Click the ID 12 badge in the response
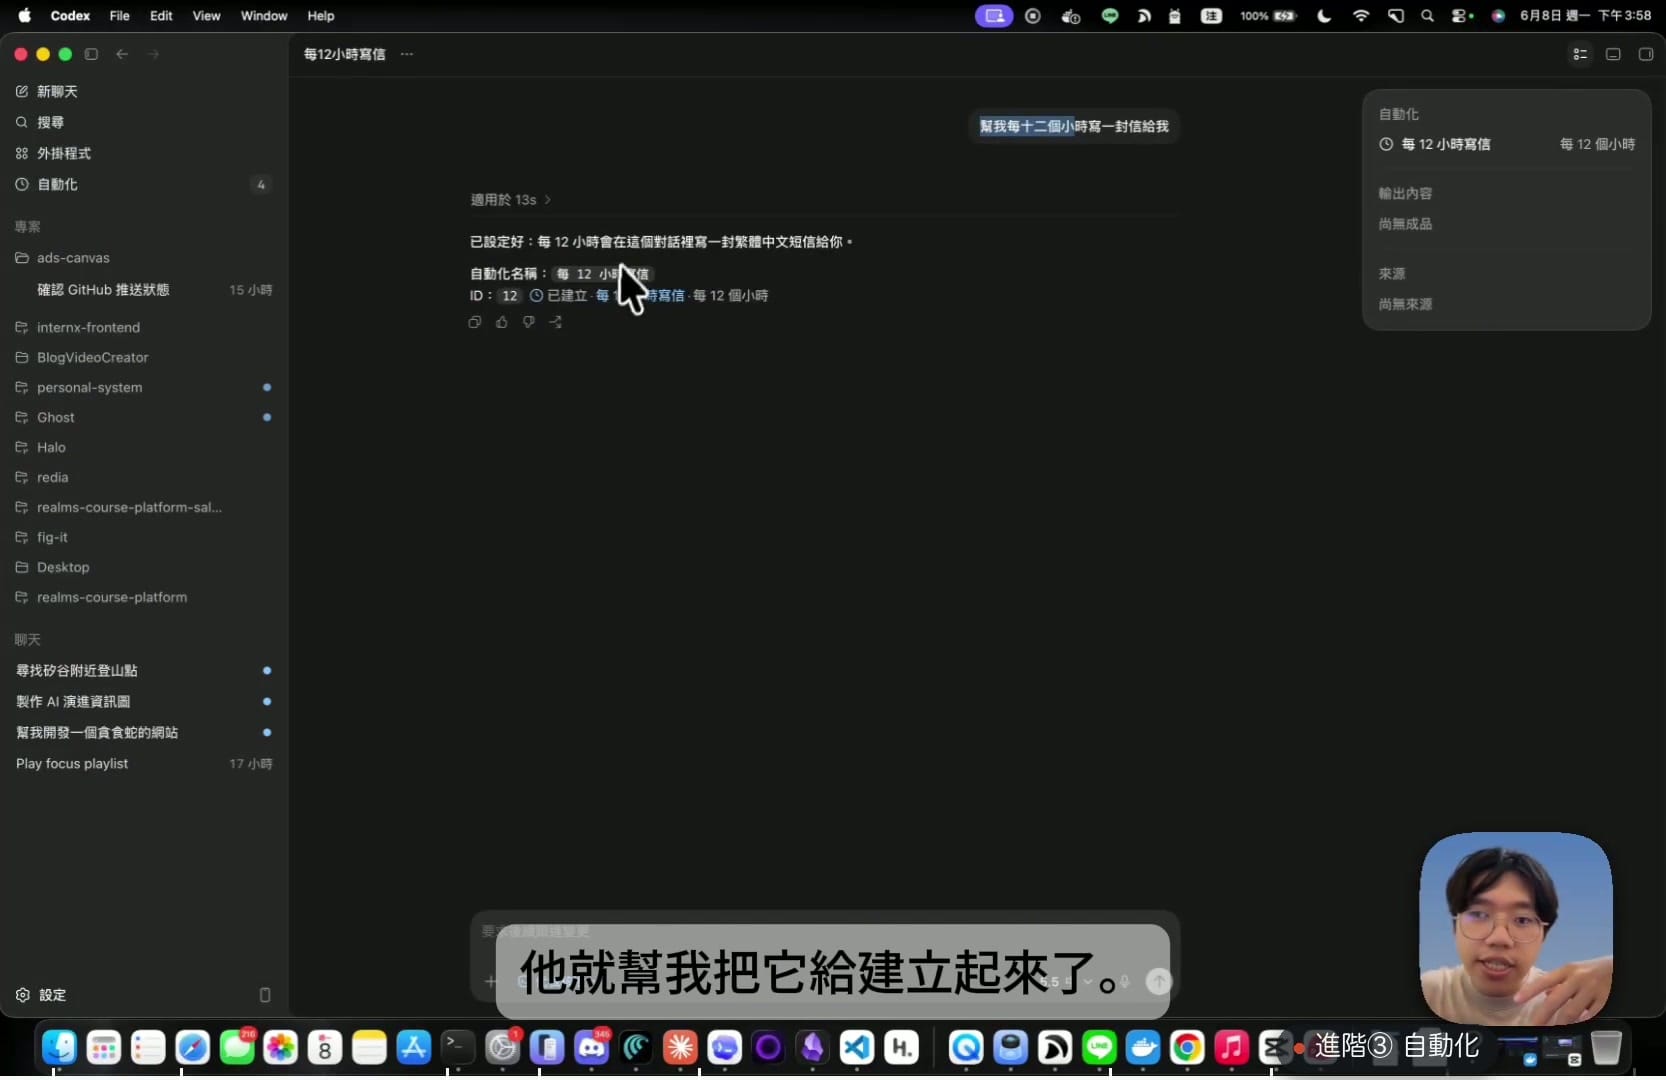Viewport: 1666px width, 1080px height. [x=510, y=296]
